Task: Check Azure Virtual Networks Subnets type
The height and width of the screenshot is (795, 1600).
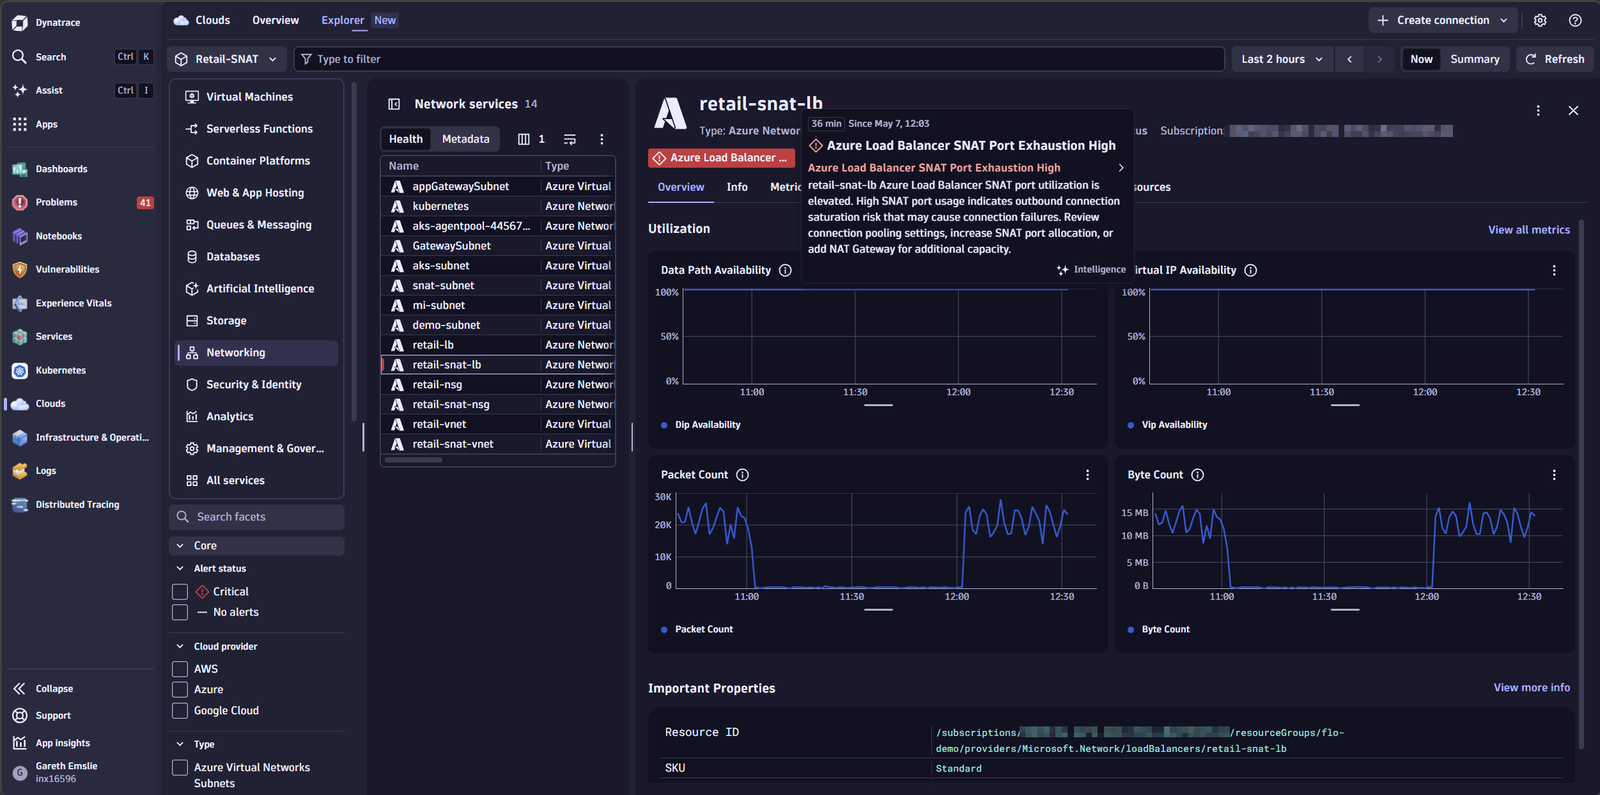Action: [x=180, y=768]
